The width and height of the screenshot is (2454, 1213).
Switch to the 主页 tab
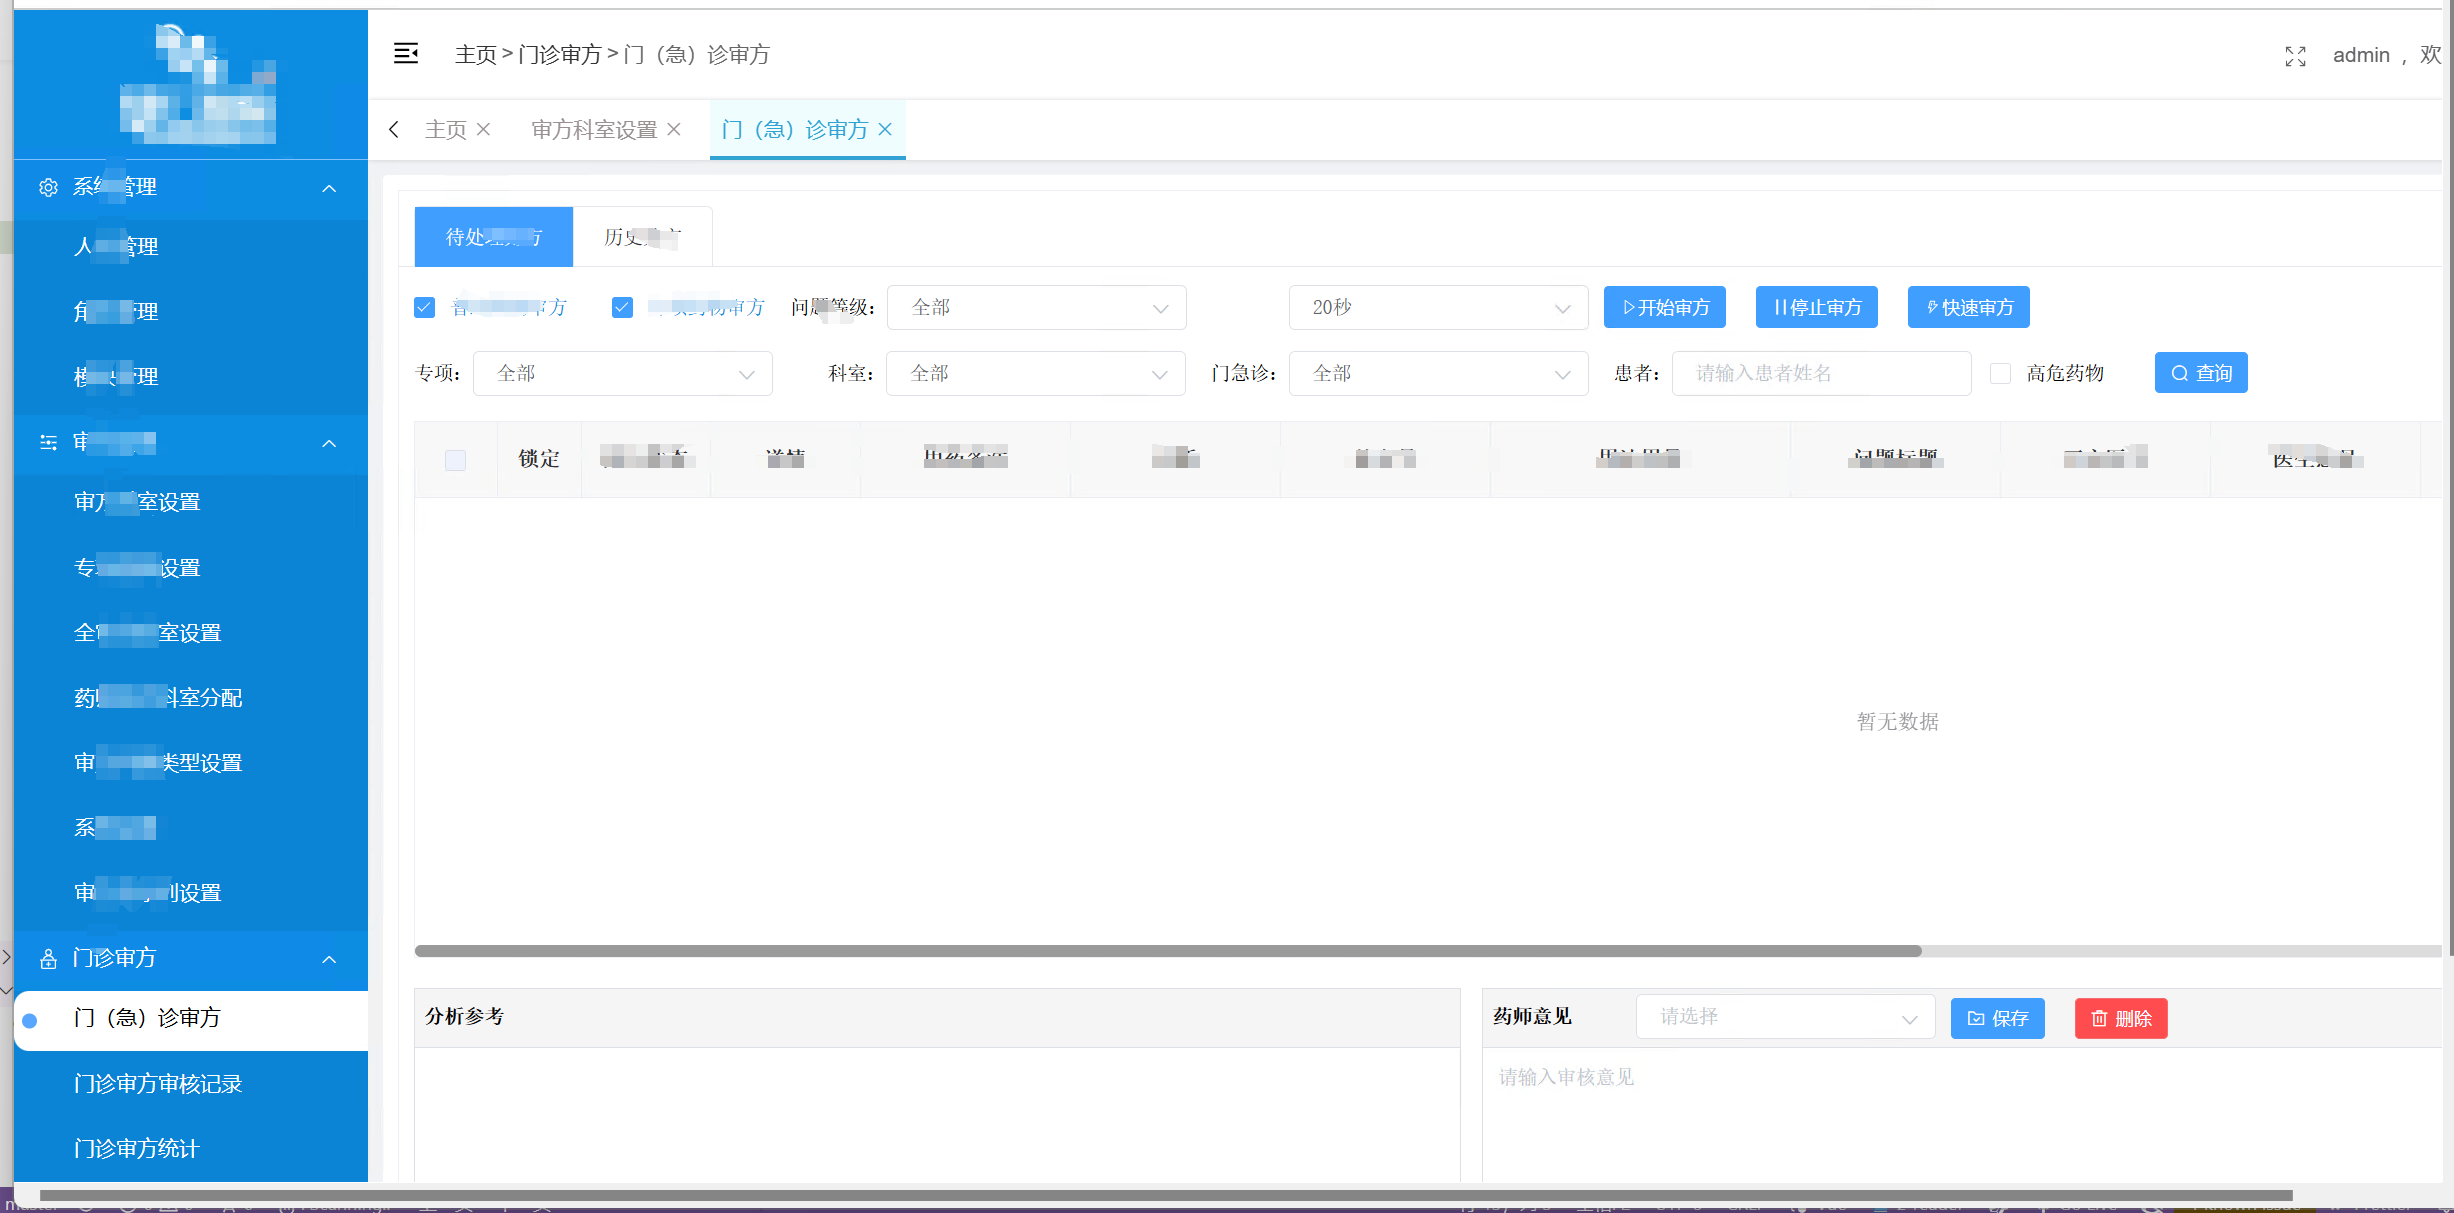(x=446, y=129)
